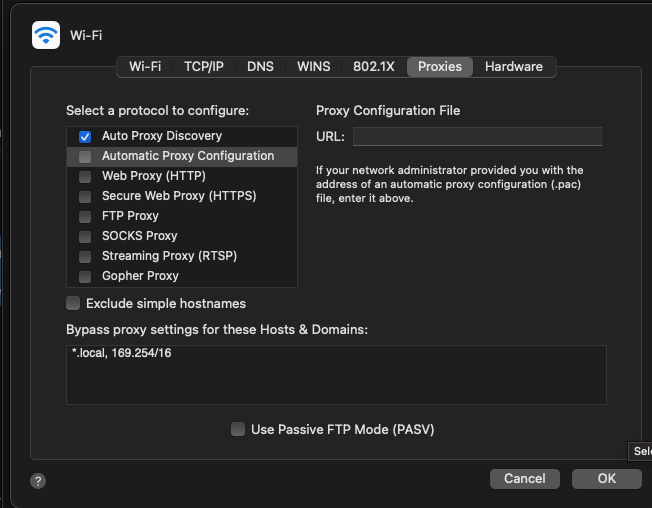Enable Automatic Proxy Configuration checkbox

click(85, 156)
